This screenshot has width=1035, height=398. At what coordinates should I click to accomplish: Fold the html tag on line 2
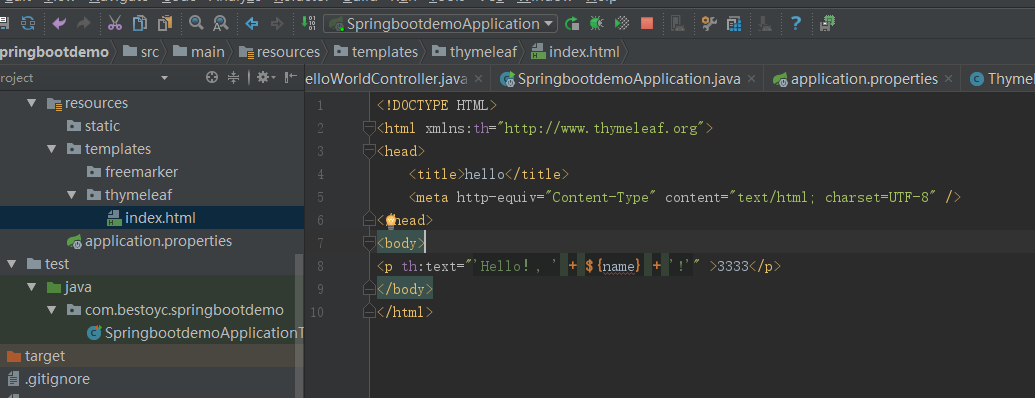point(370,127)
